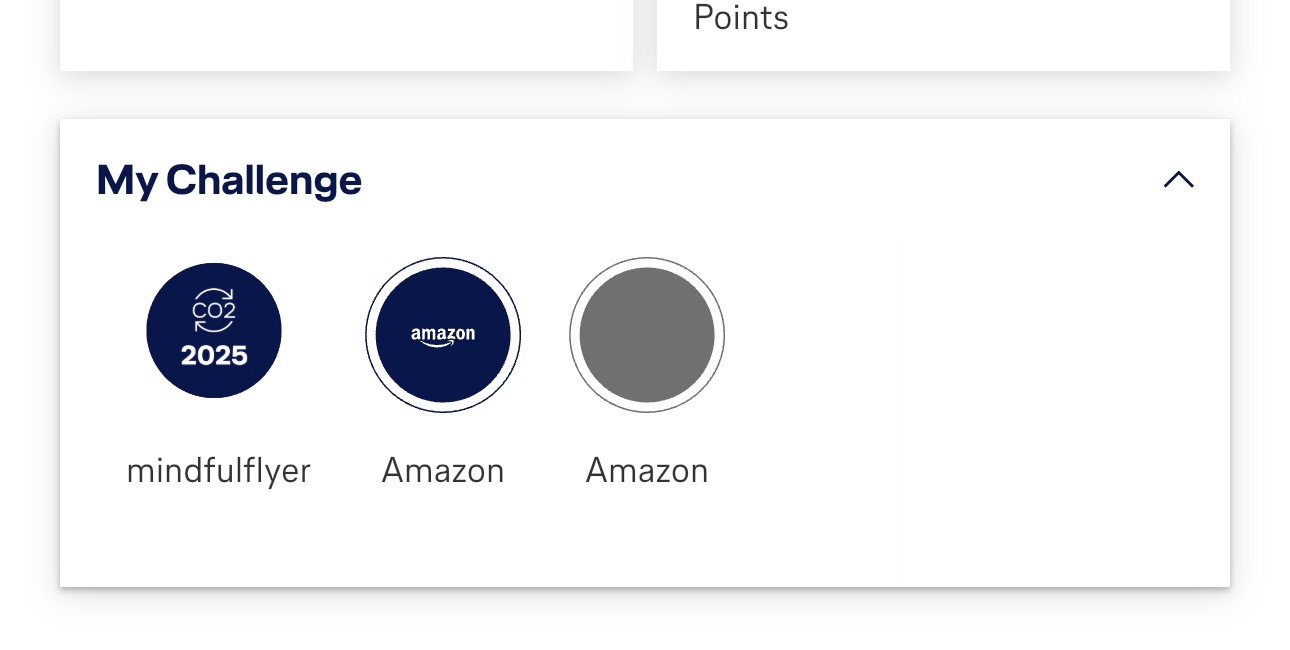Click the gray placeholder challenge badge
1290x650 pixels.
pyautogui.click(x=647, y=335)
